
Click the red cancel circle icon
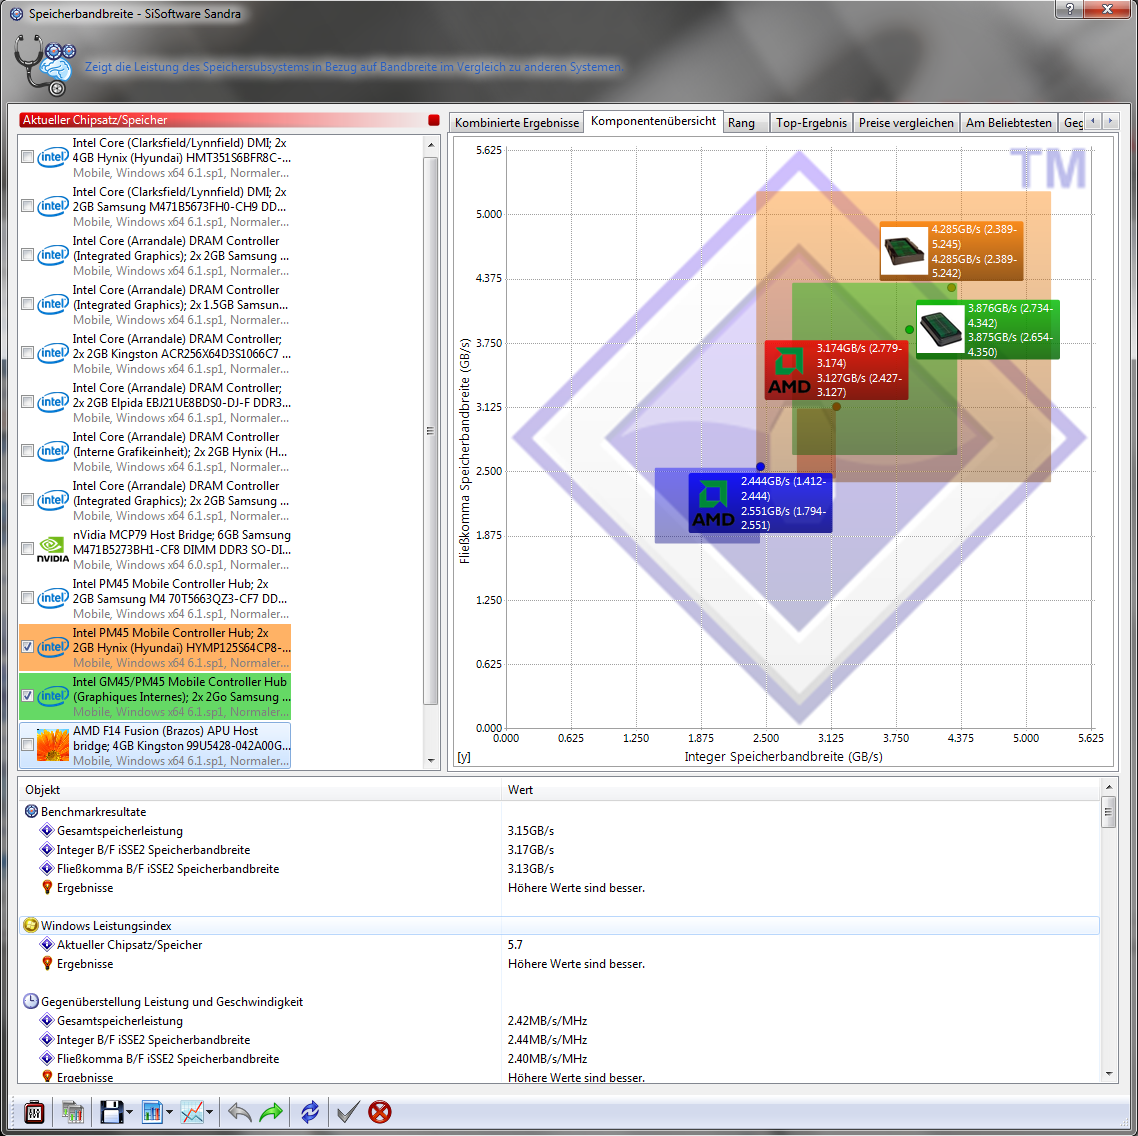[x=380, y=1112]
